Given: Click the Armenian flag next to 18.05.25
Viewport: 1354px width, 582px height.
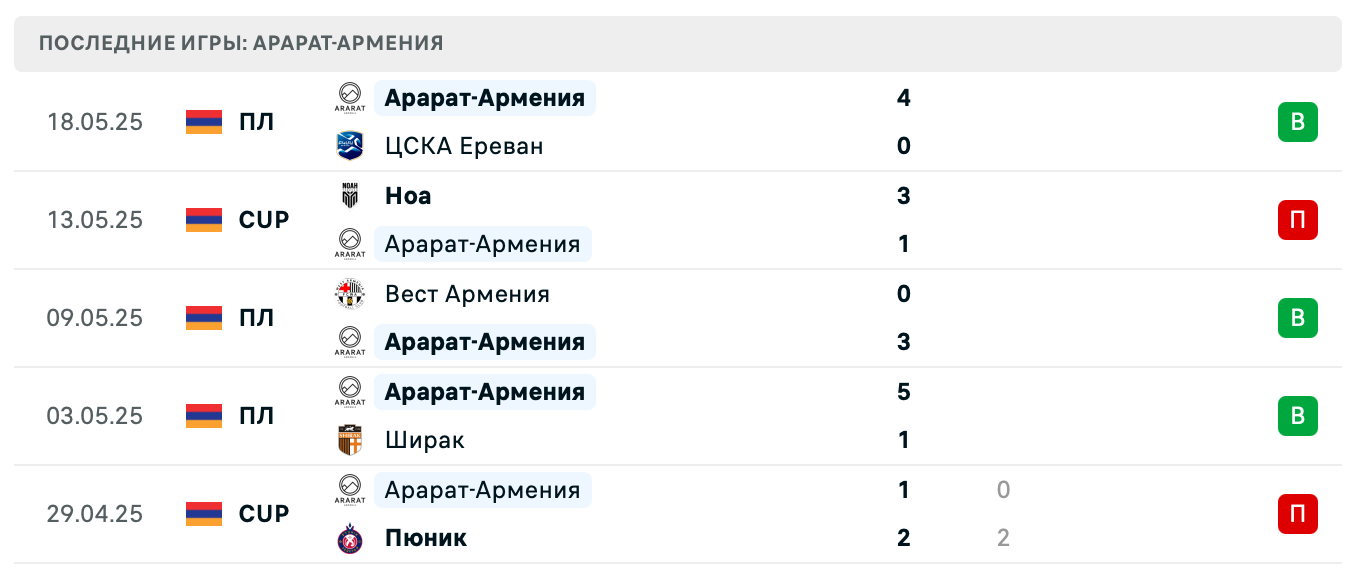Looking at the screenshot, I should coord(202,122).
